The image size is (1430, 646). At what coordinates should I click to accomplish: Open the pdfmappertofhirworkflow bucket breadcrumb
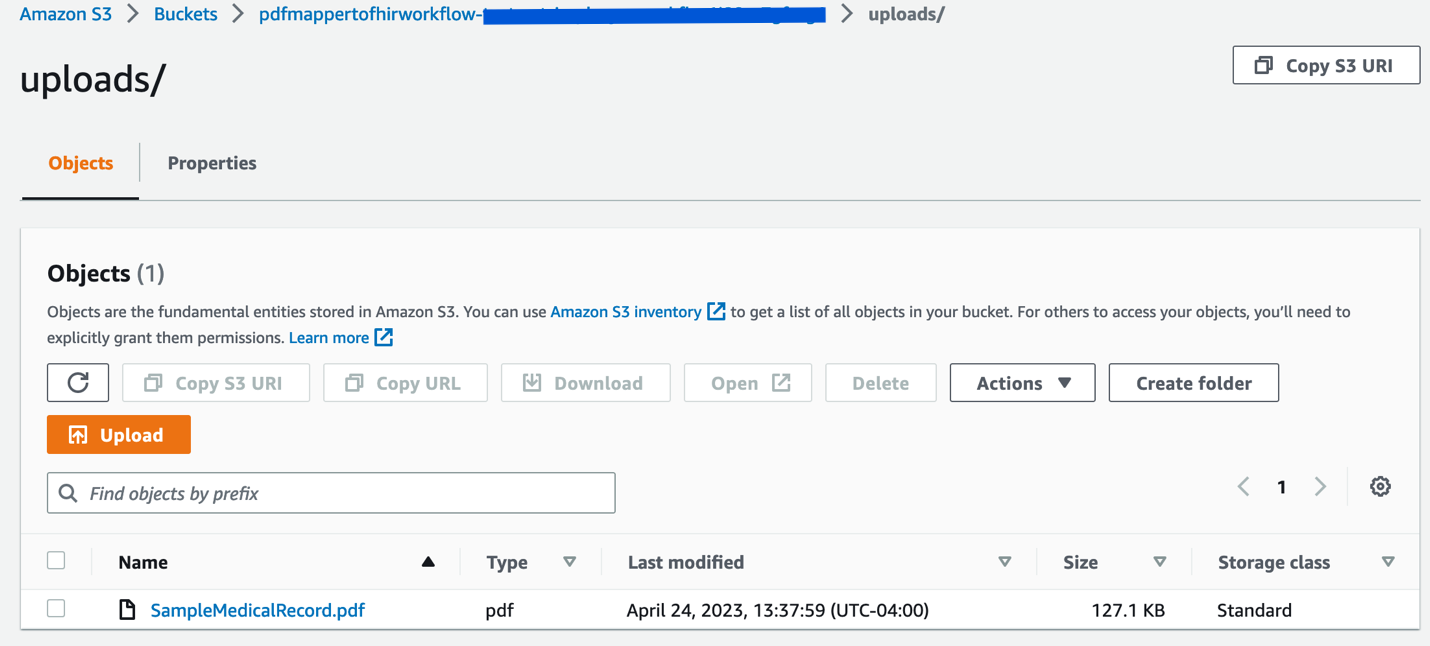tap(543, 15)
